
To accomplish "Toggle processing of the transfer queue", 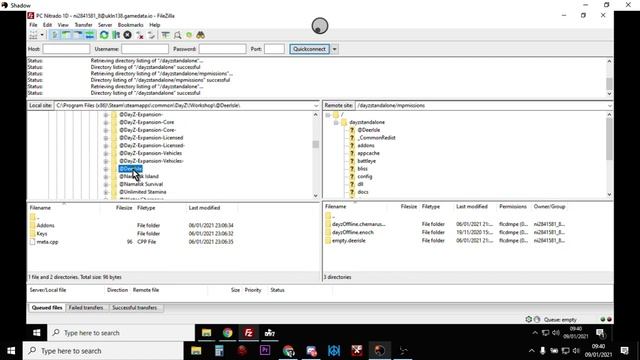I will (x=116, y=35).
